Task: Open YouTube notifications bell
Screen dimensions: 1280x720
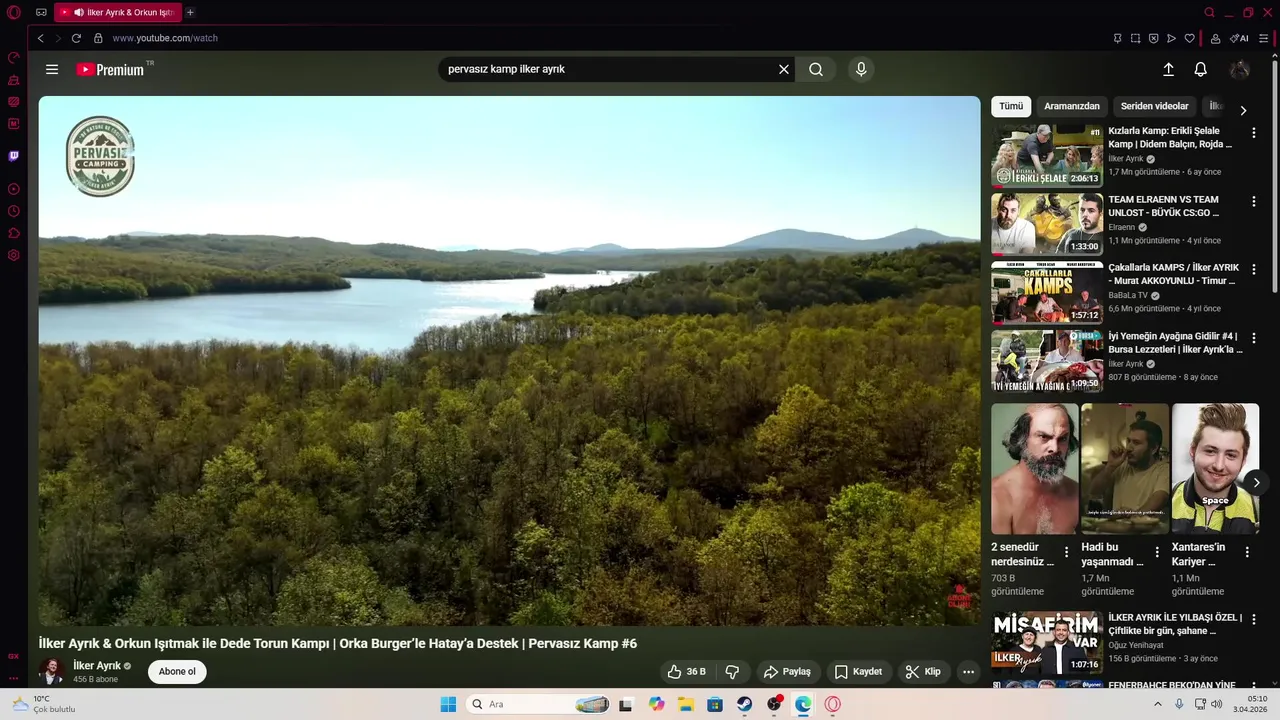Action: pyautogui.click(x=1201, y=69)
